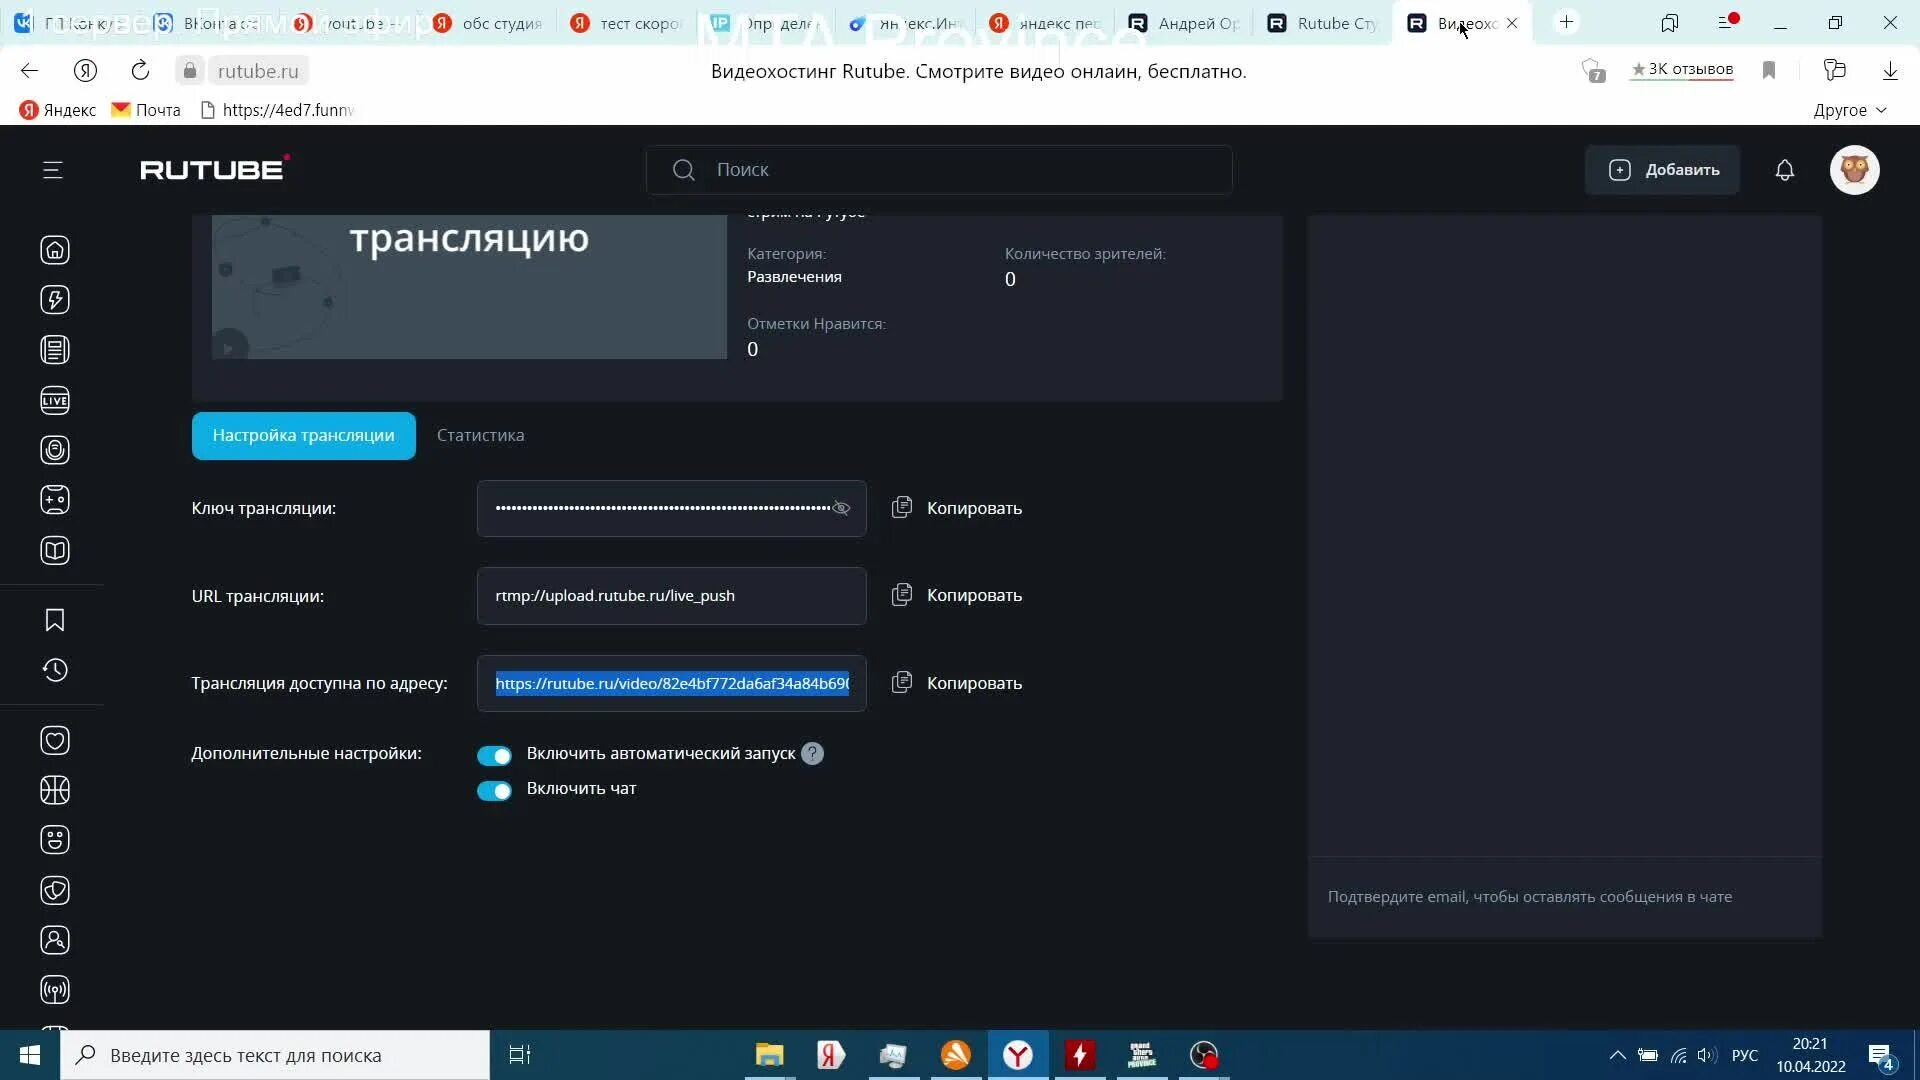Viewport: 1920px width, 1080px height.
Task: Select the Настройка трансляции tab
Action: pos(304,436)
